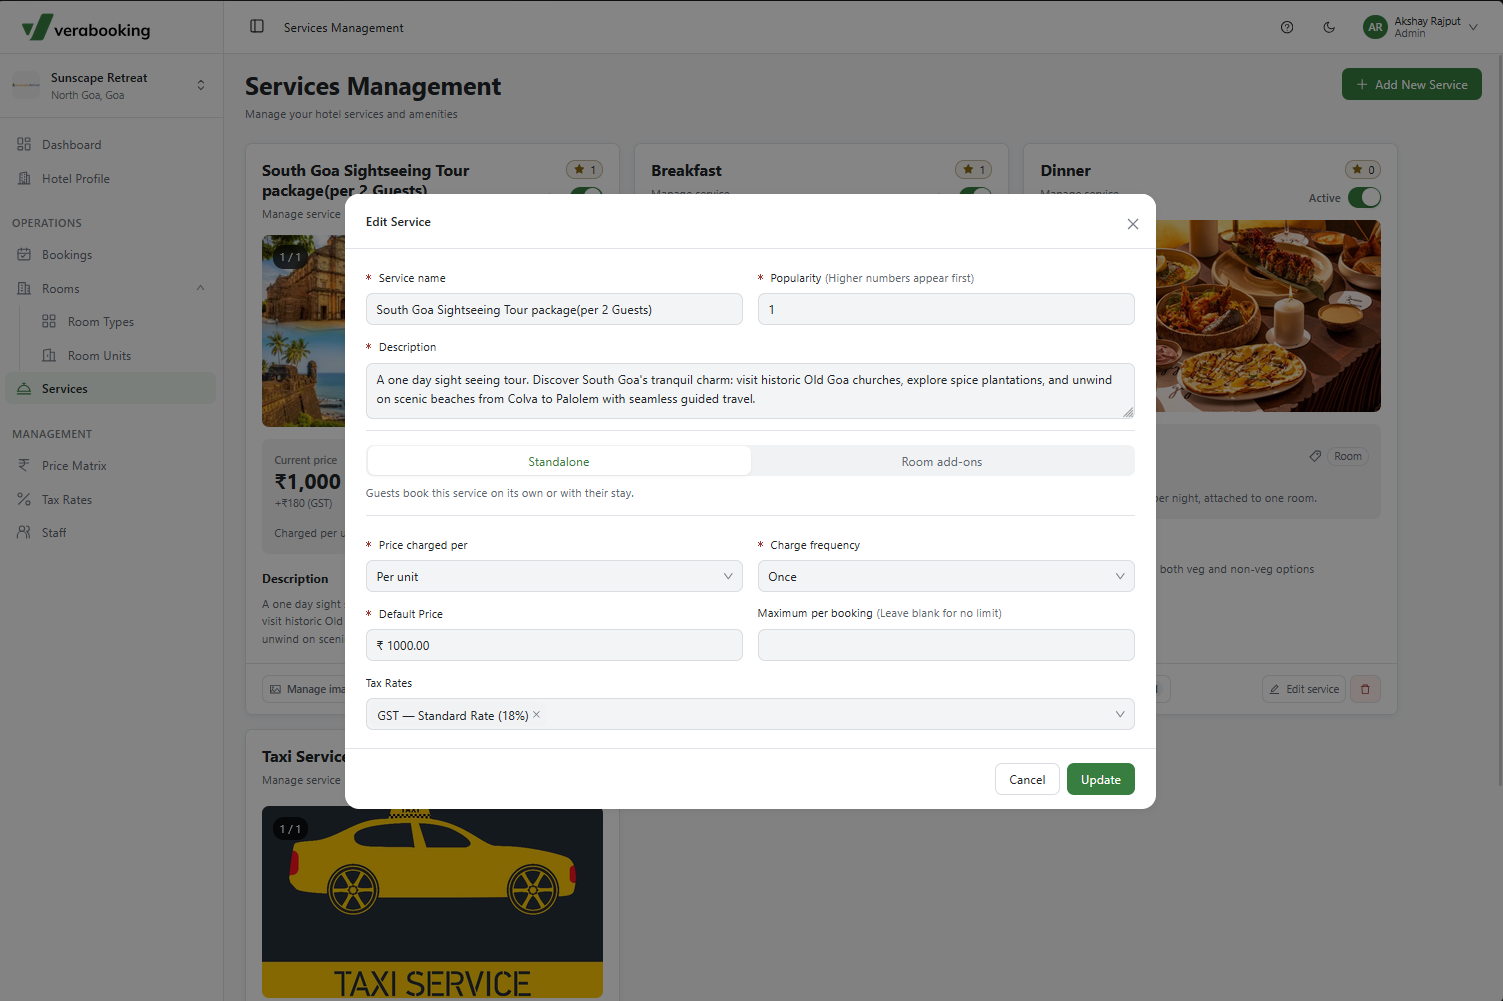Toggle the Dinner service Active switch
Screen dimensions: 1503x1001
(x=1364, y=198)
